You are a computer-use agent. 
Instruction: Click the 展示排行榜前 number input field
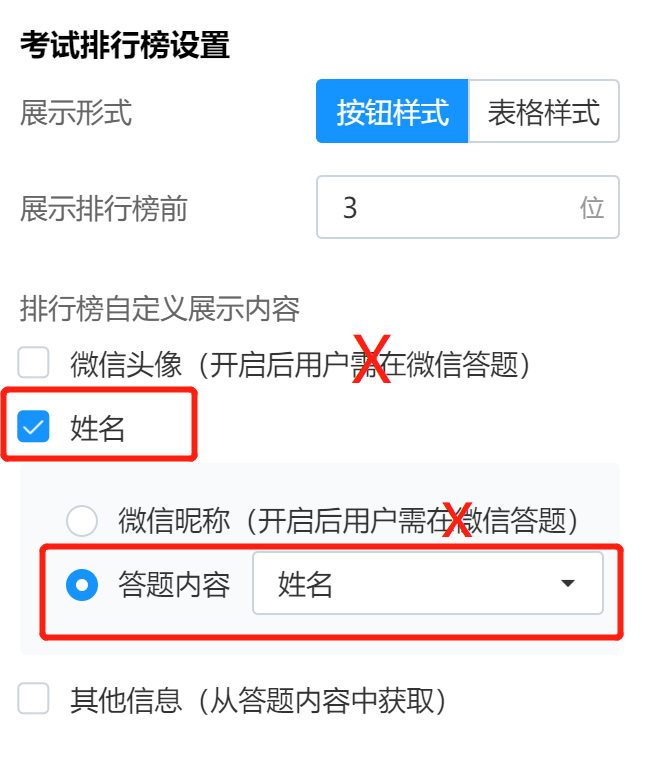pyautogui.click(x=468, y=207)
